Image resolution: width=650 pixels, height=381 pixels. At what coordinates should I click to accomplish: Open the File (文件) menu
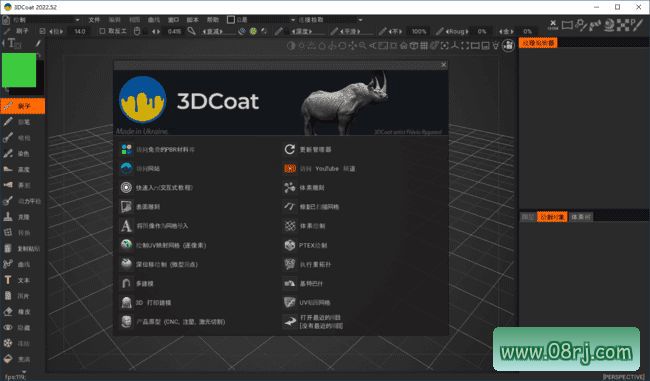94,19
